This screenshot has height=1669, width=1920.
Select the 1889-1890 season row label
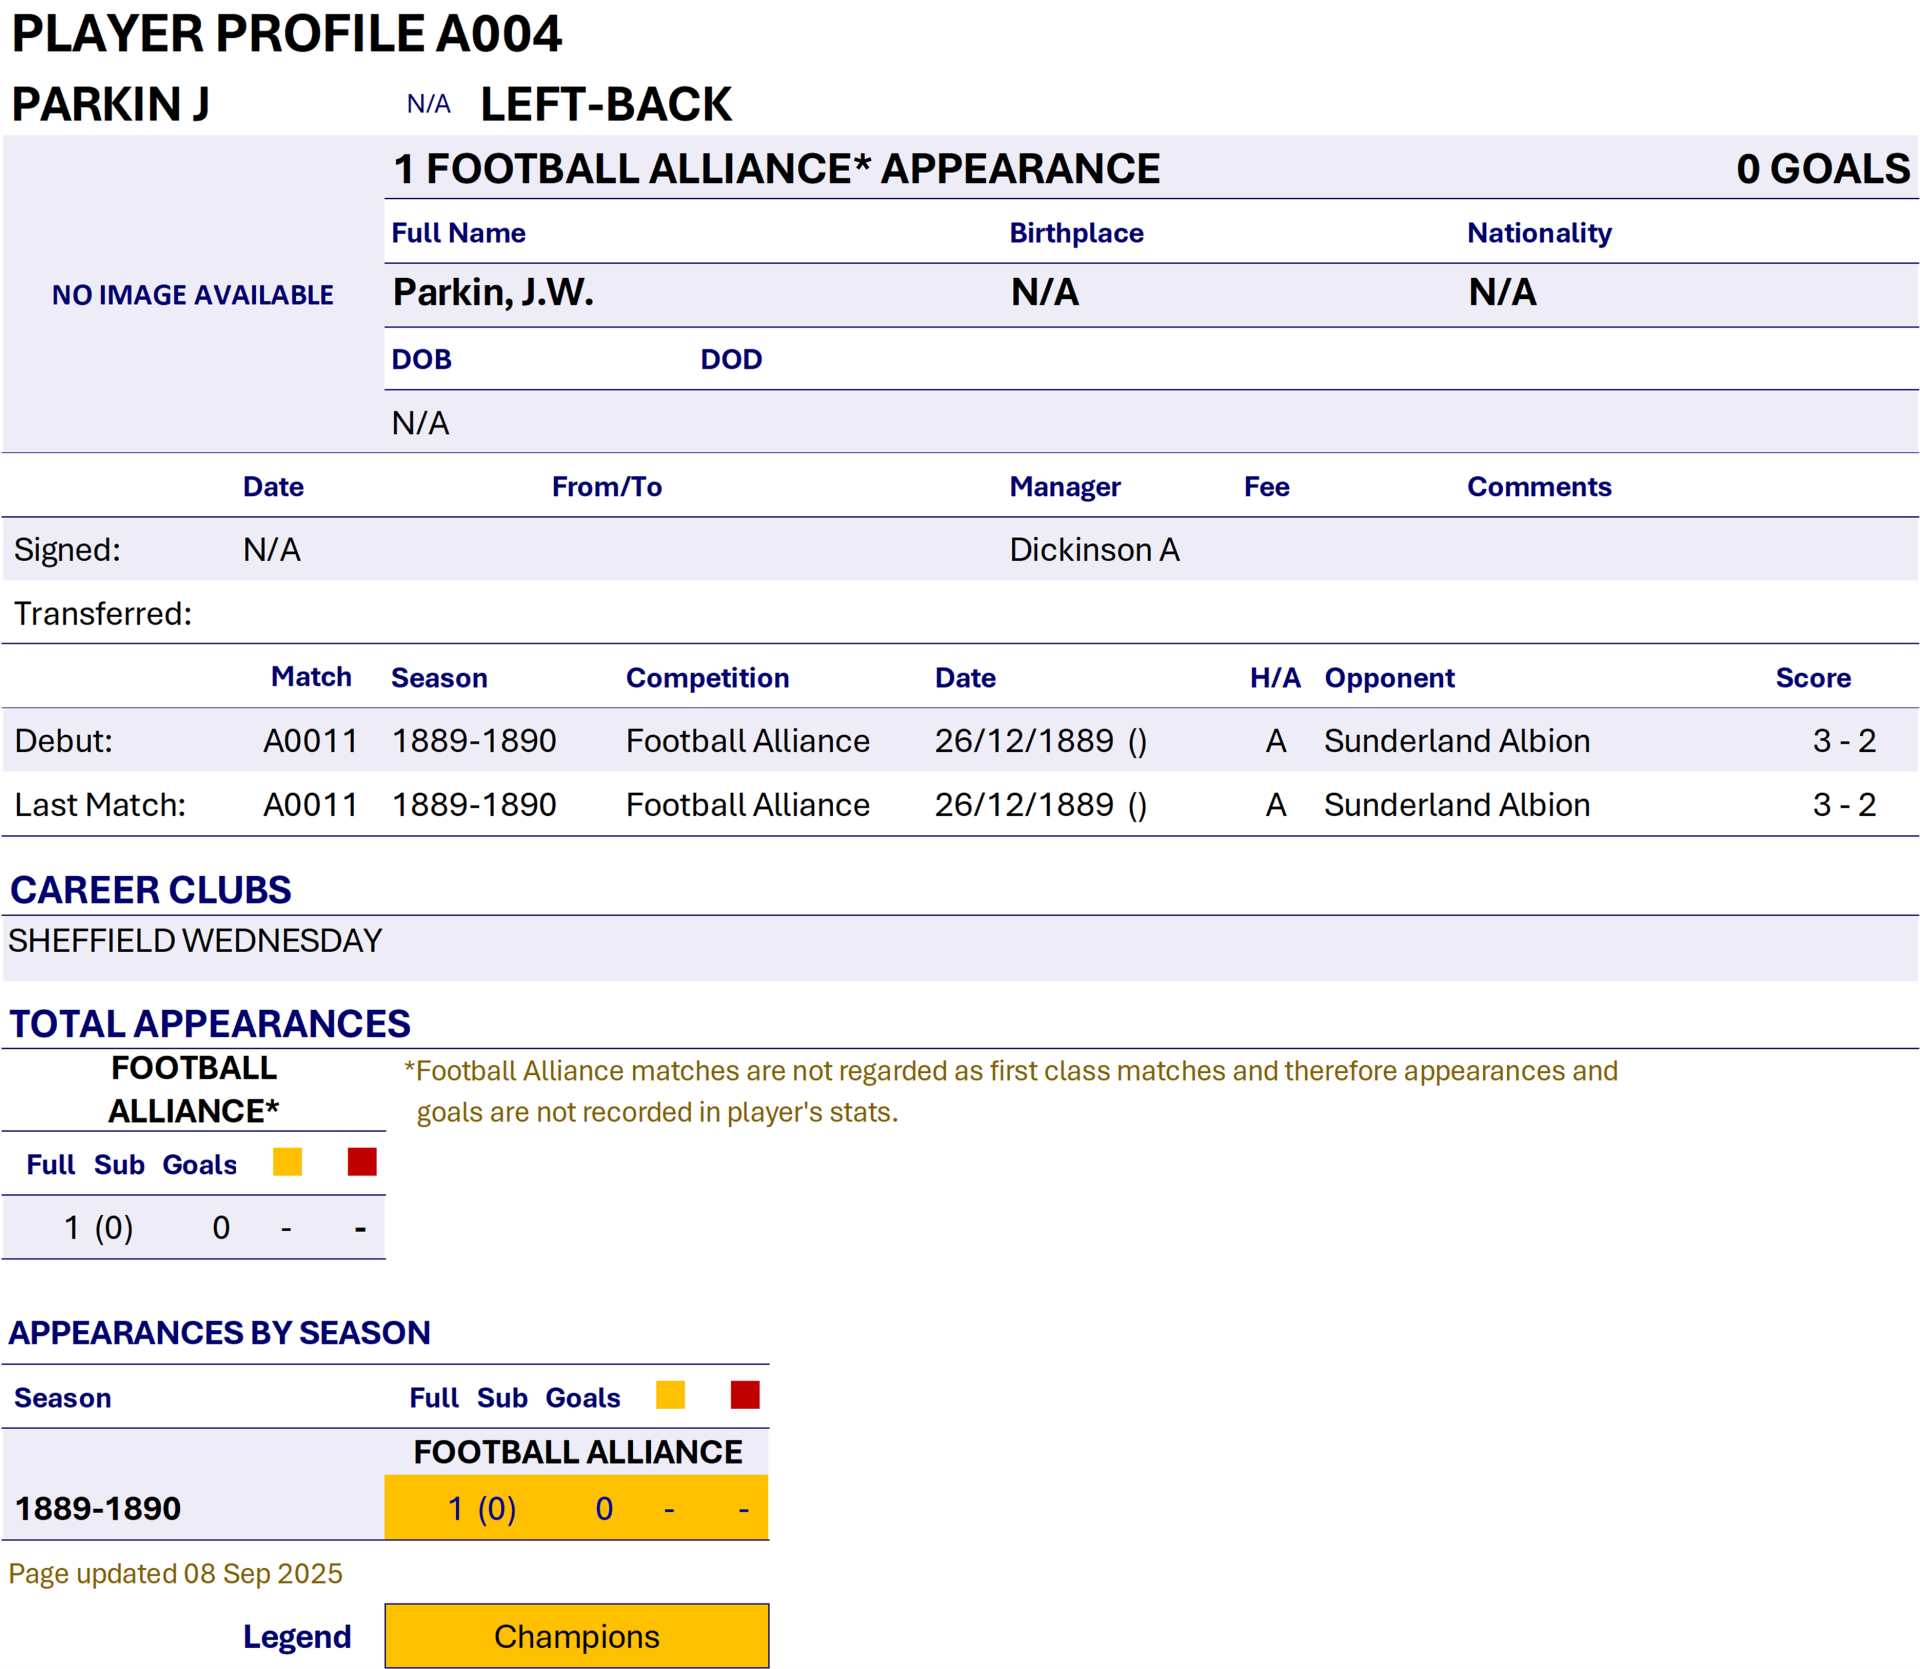[x=98, y=1508]
